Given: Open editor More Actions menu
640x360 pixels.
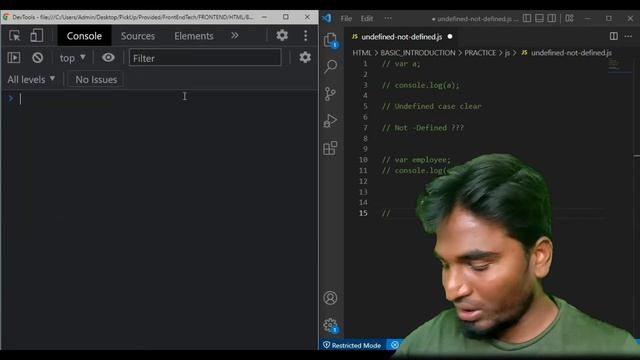Looking at the screenshot, I should (x=628, y=36).
